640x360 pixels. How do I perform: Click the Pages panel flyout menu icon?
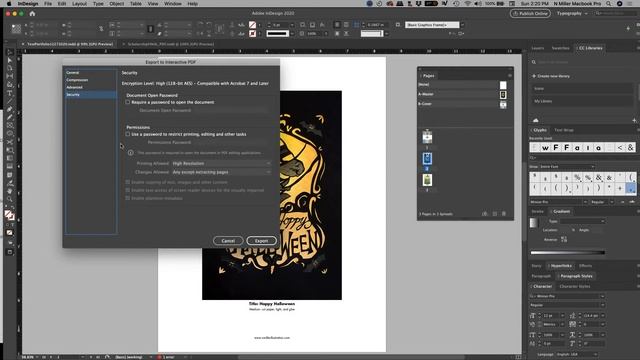[x=509, y=76]
